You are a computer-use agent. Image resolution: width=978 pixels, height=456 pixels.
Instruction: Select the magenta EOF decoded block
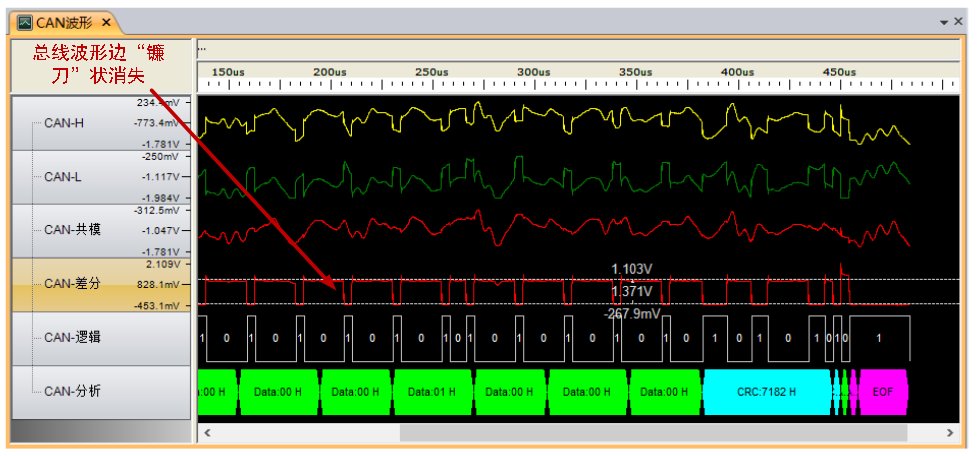click(882, 392)
